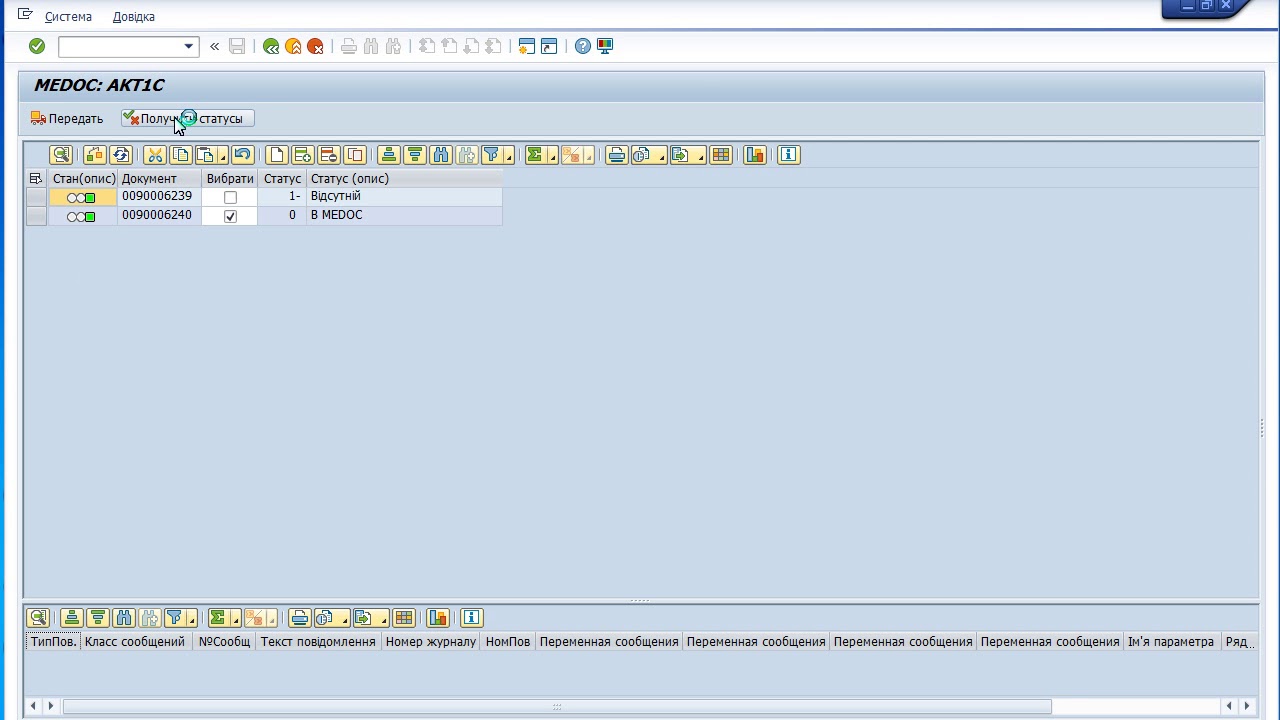Viewport: 1280px width, 720px height.
Task: Select row header of document 0090006240
Action: point(36,216)
